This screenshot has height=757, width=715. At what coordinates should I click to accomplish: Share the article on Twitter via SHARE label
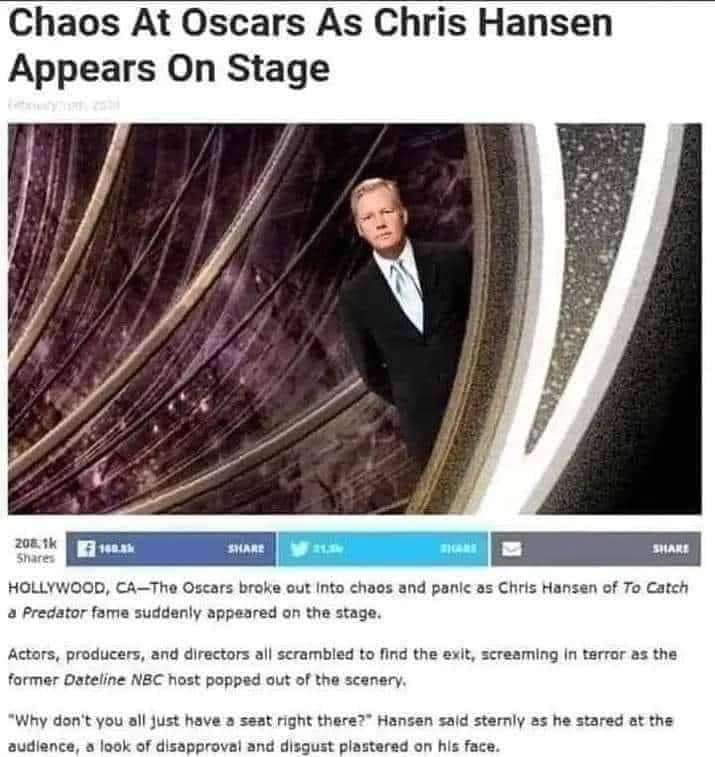point(458,549)
